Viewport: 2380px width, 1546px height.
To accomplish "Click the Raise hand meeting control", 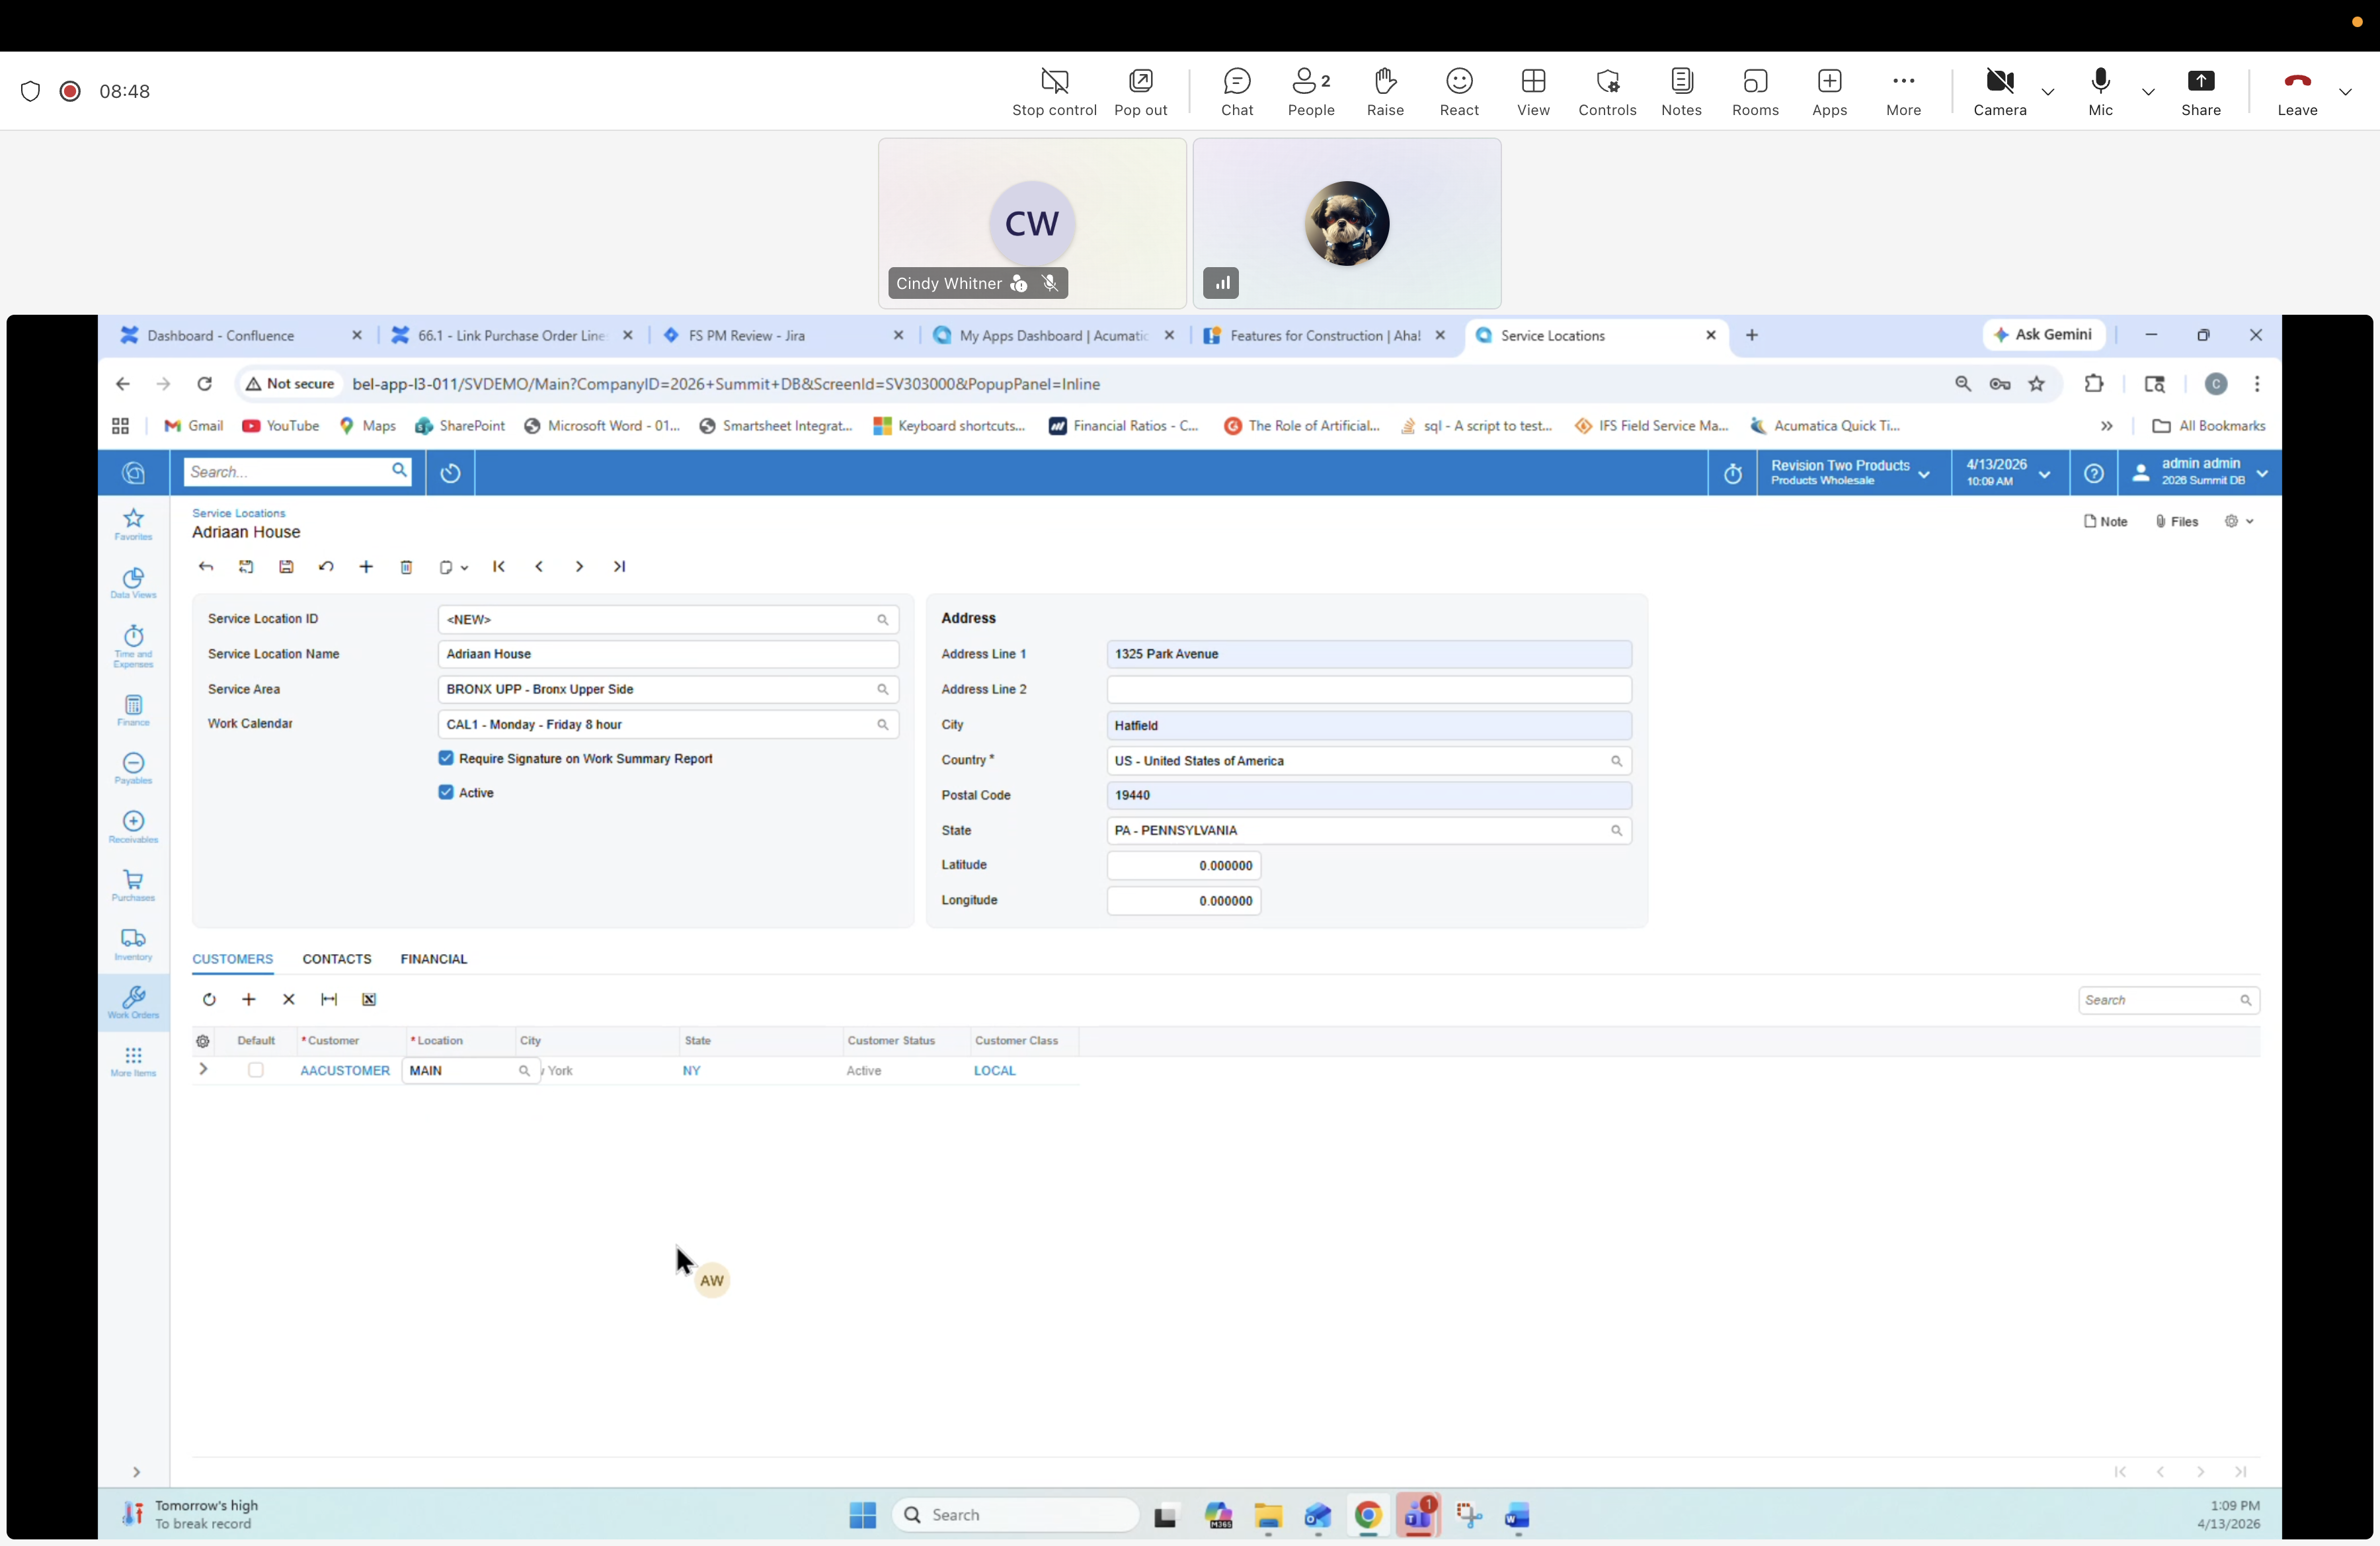I will [x=1385, y=91].
